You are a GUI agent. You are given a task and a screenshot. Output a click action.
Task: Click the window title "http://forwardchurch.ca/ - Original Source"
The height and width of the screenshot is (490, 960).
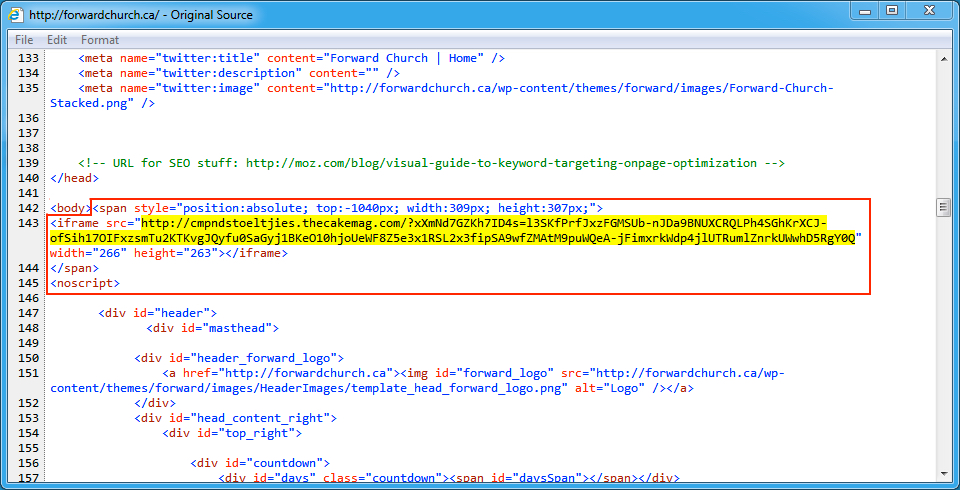coord(141,14)
